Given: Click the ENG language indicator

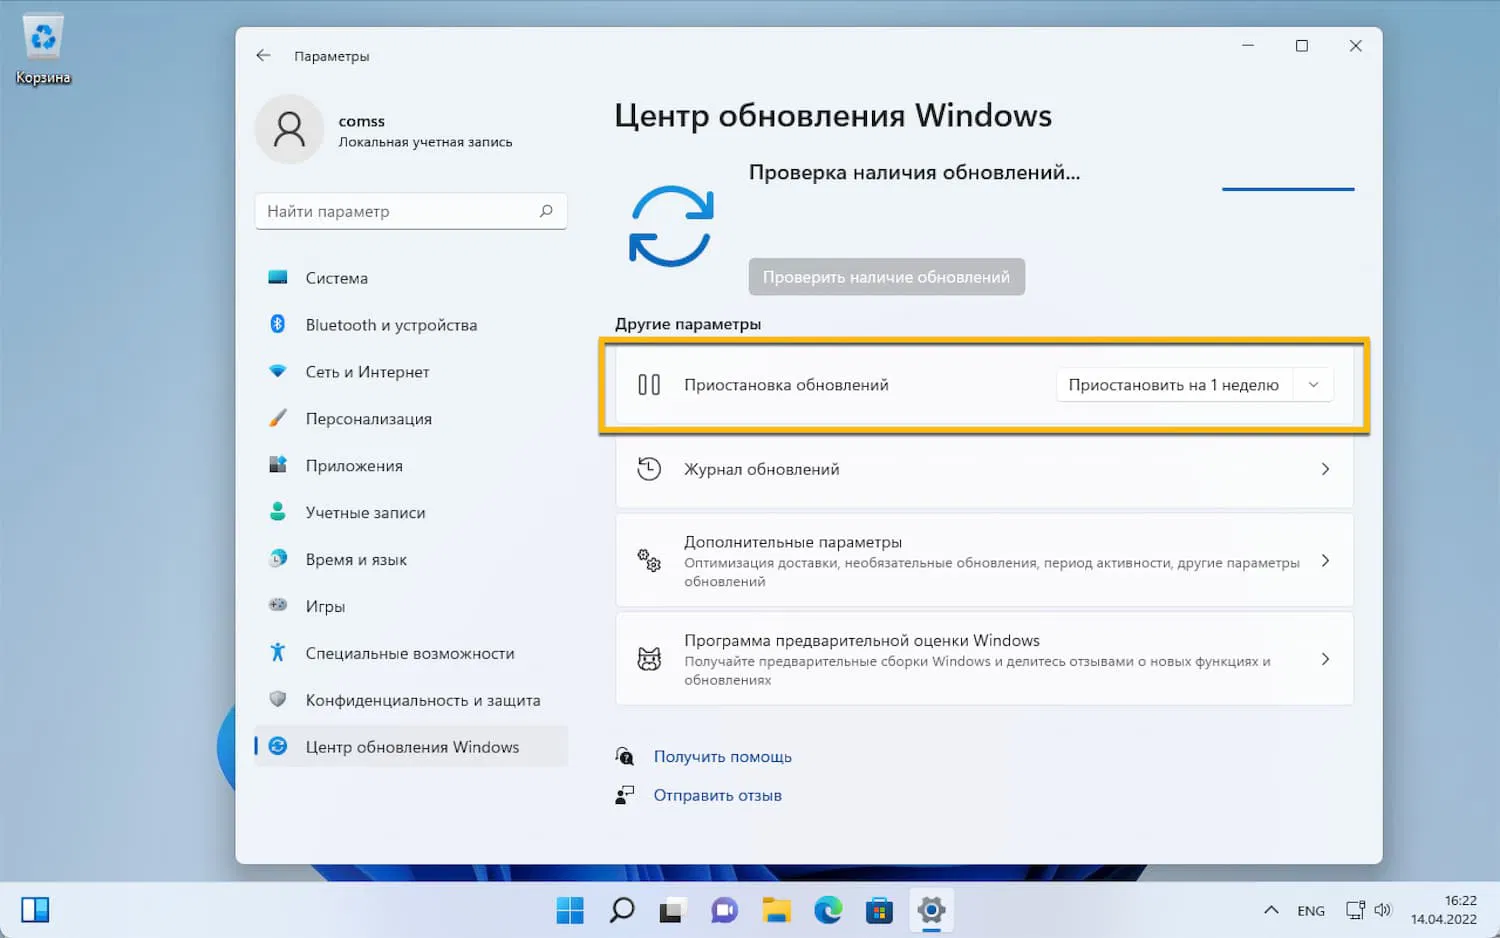Looking at the screenshot, I should pyautogui.click(x=1311, y=911).
